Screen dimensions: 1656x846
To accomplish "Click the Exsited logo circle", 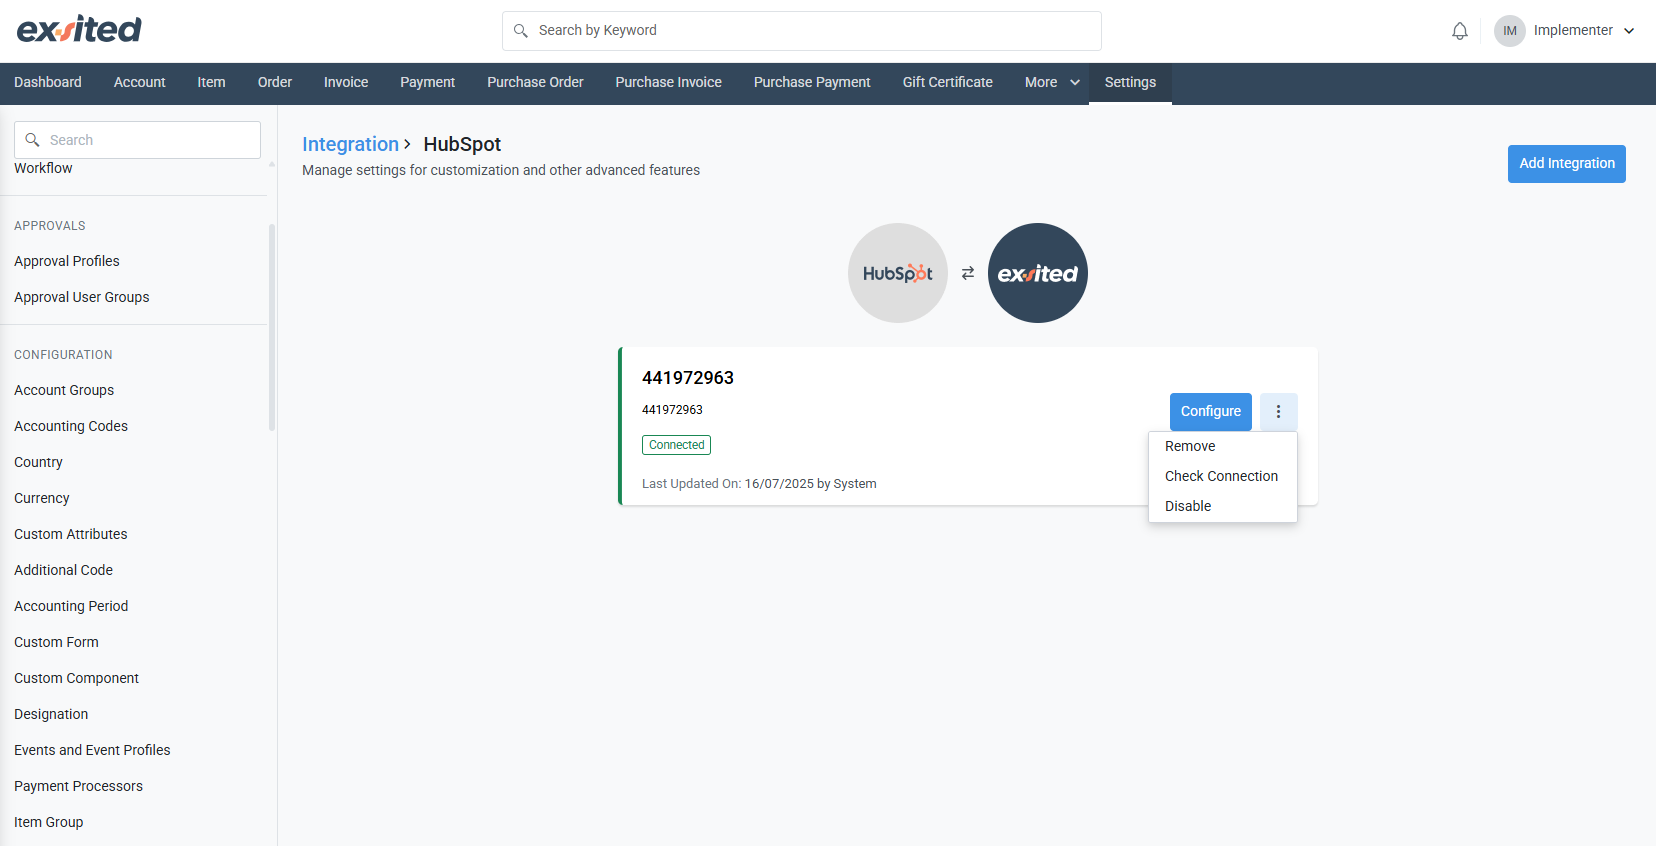I will click(x=1038, y=273).
